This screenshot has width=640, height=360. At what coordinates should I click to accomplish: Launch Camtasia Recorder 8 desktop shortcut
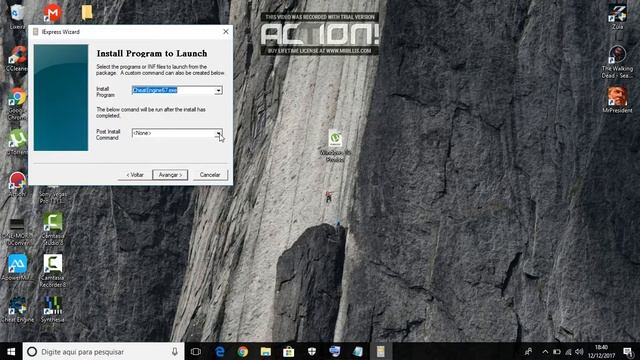[53, 270]
